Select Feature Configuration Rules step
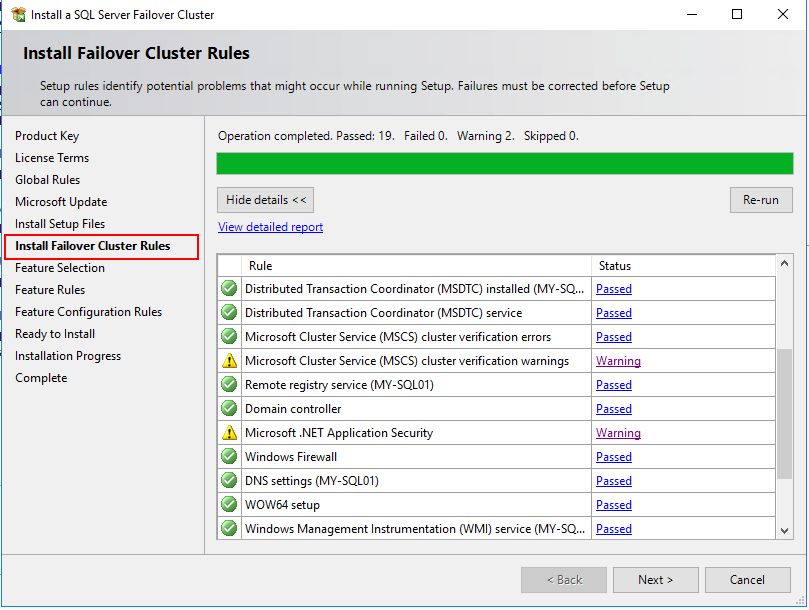The width and height of the screenshot is (809, 610). pyautogui.click(x=88, y=312)
